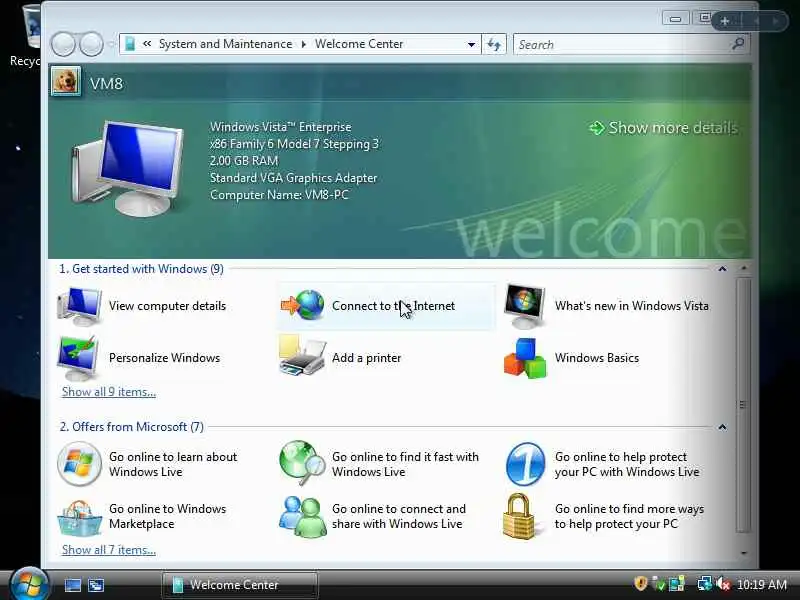Click the connect and share people icon

click(303, 516)
